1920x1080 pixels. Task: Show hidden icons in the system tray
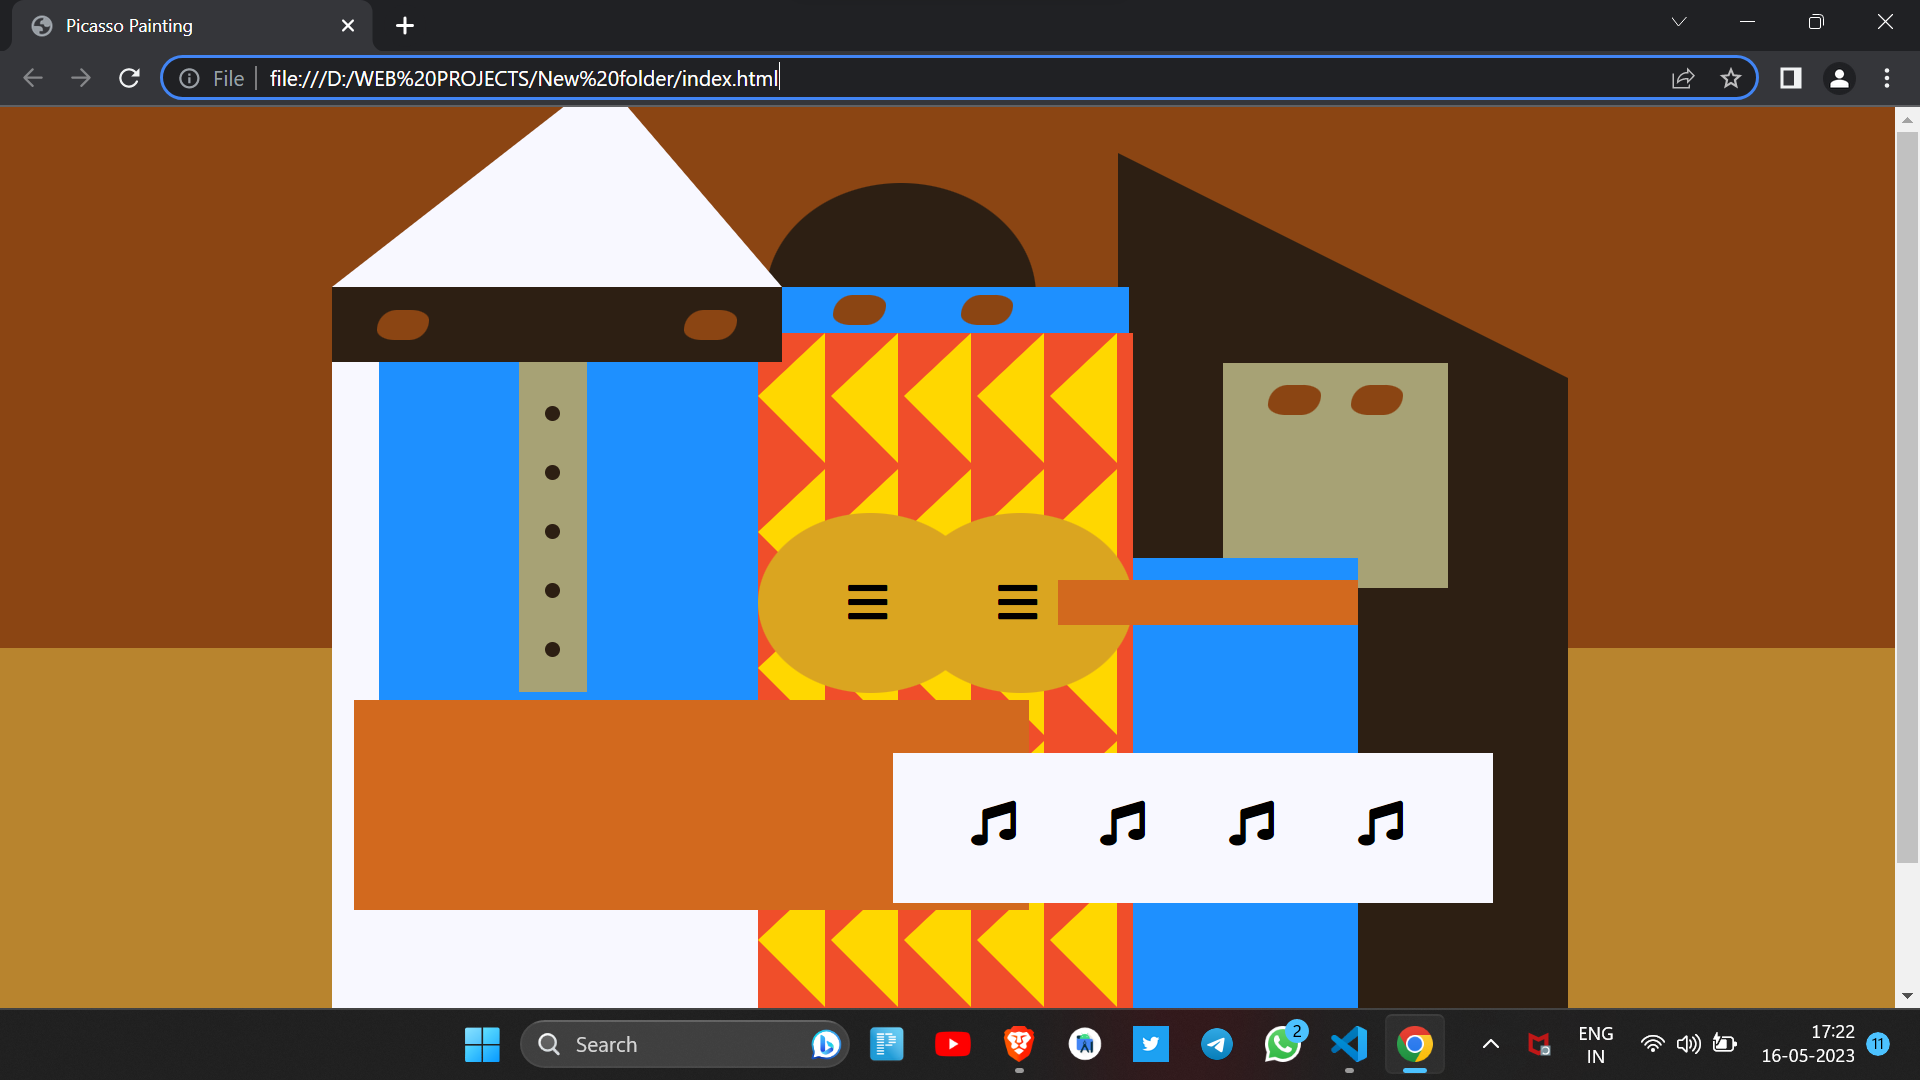point(1492,1043)
